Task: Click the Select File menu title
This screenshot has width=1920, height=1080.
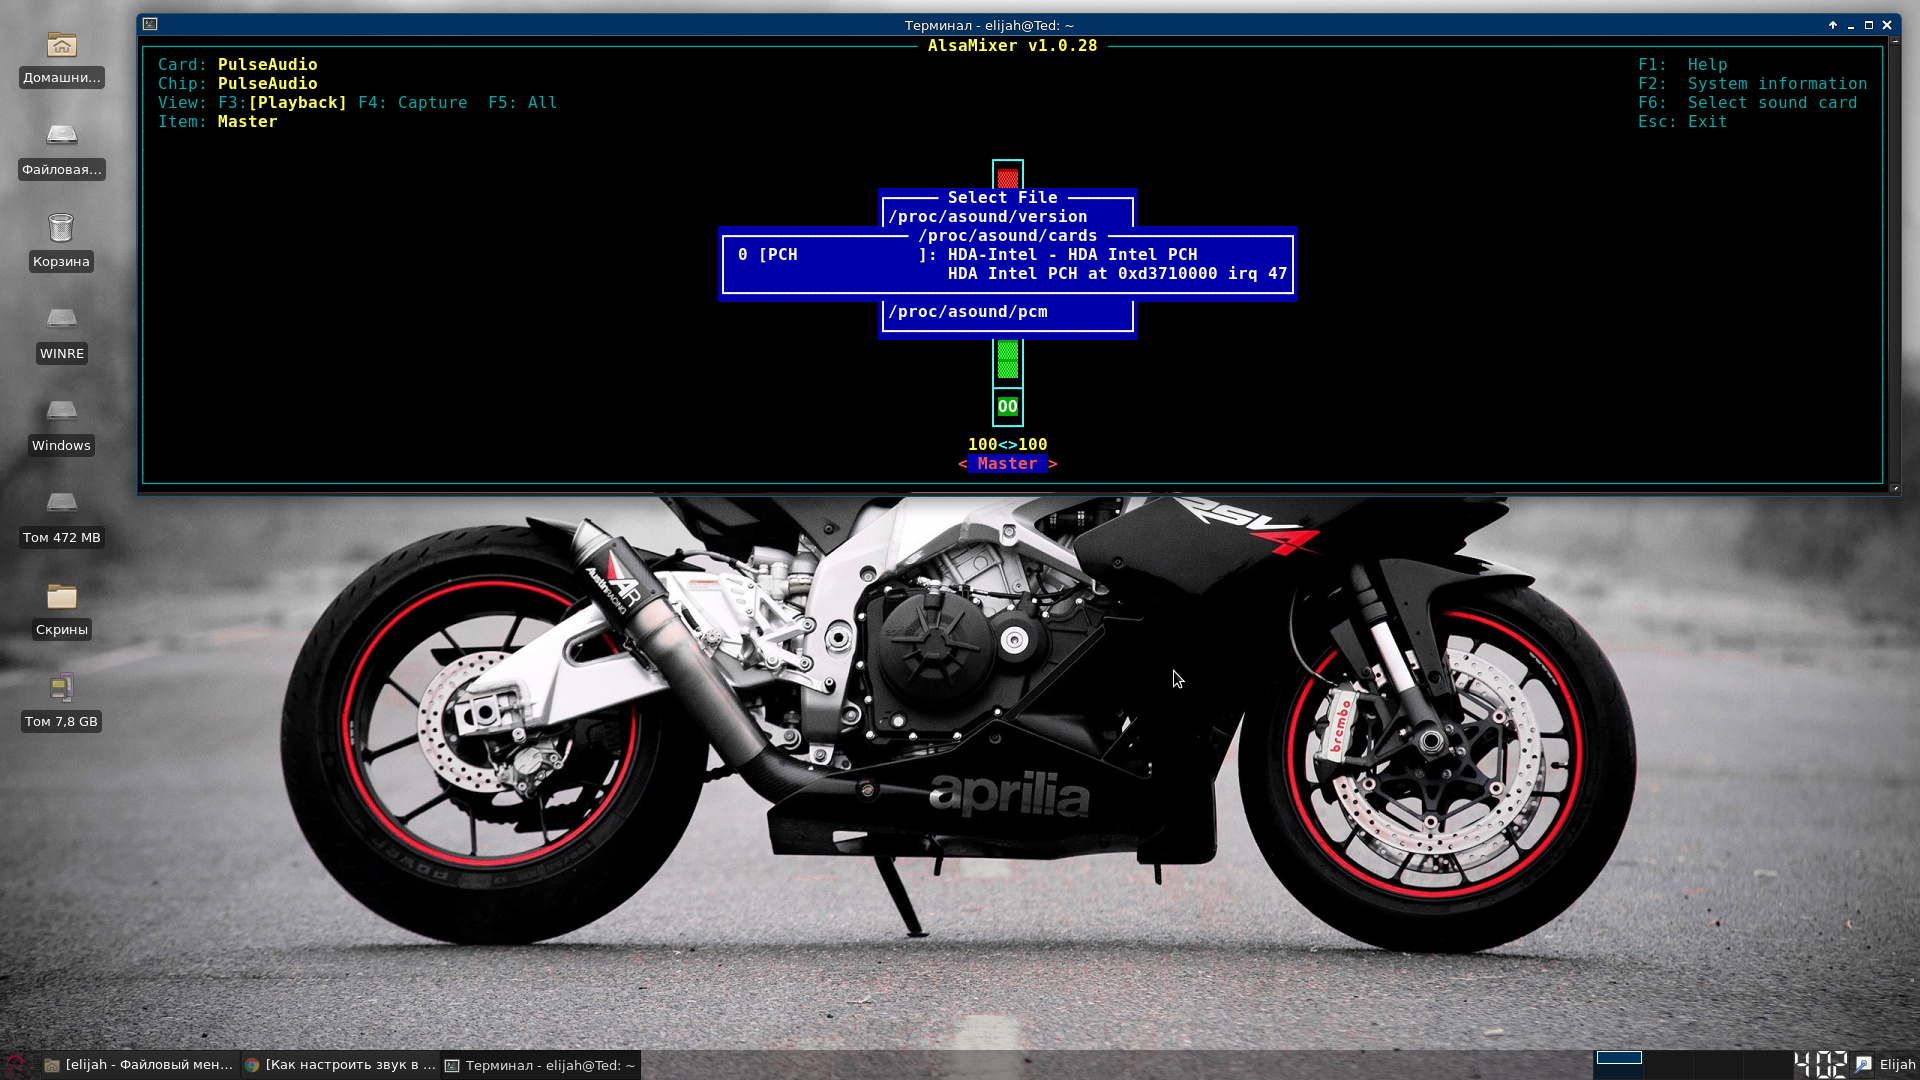Action: click(1002, 198)
